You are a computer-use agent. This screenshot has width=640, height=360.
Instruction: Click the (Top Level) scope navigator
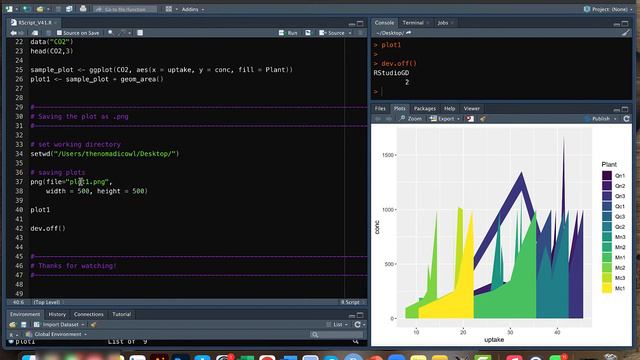click(x=47, y=302)
